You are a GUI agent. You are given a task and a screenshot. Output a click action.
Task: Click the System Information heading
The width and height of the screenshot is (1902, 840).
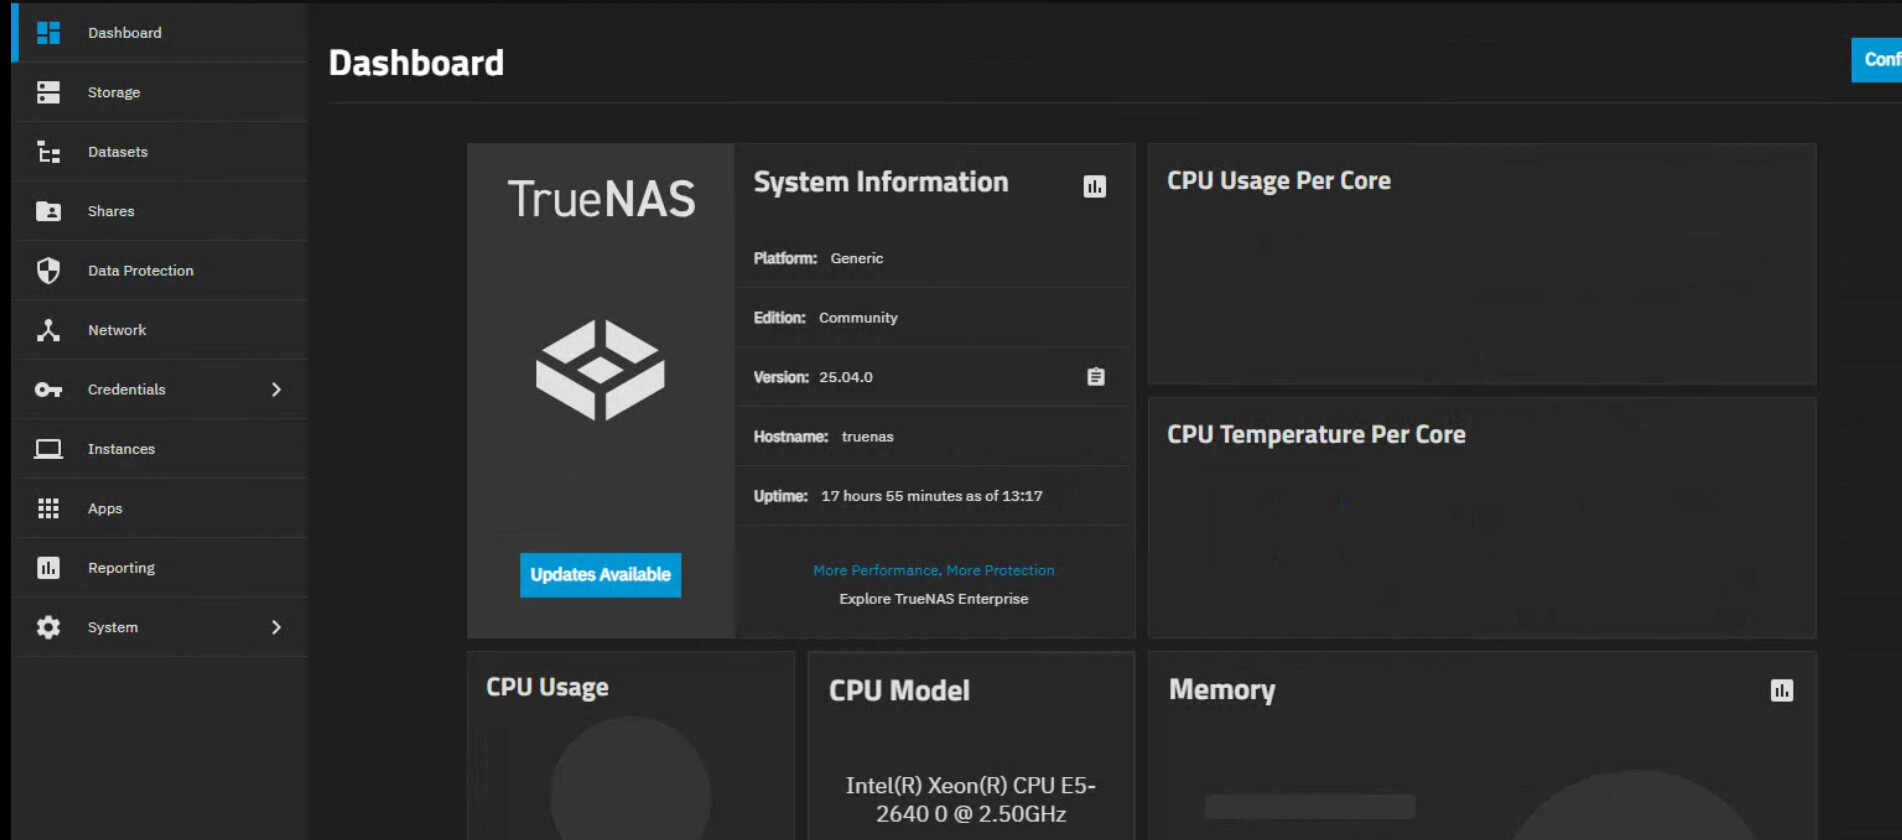click(x=881, y=182)
